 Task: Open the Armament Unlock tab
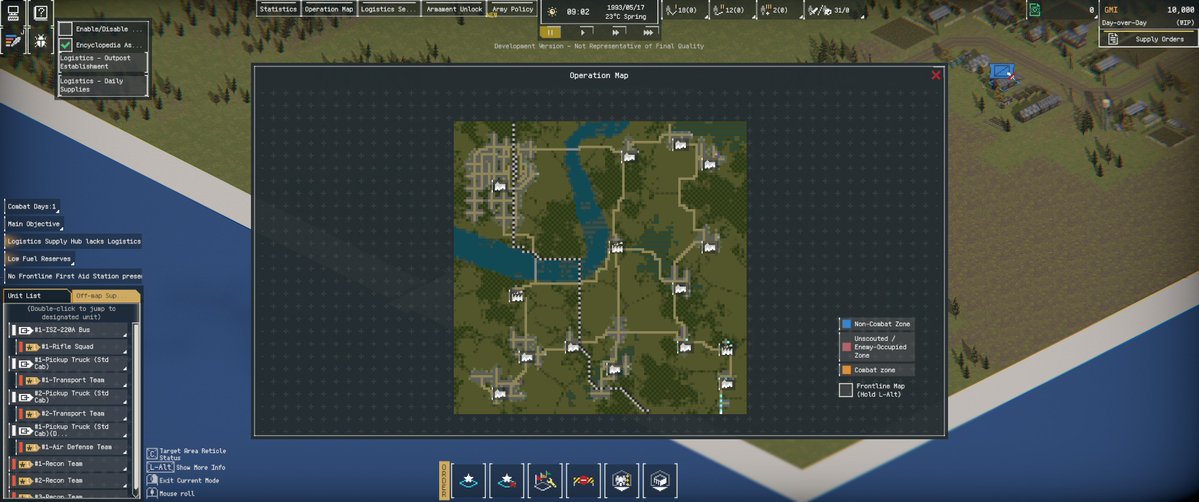[x=453, y=9]
